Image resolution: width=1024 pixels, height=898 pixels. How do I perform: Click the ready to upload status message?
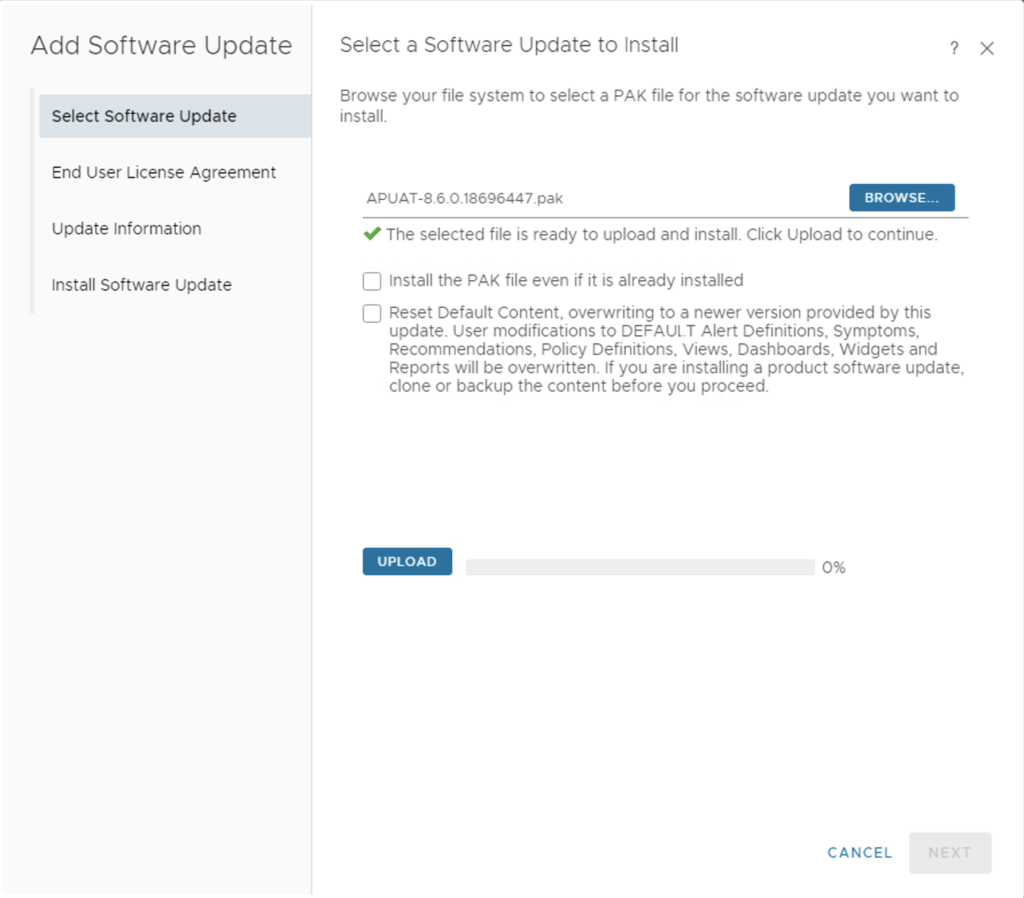click(x=661, y=235)
